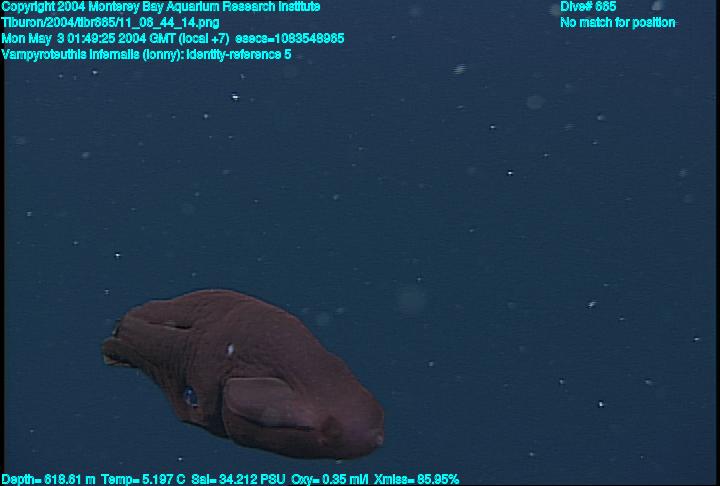Image resolution: width=720 pixels, height=486 pixels.
Task: Click the 'Dive# 665' label
Action: coord(588,7)
